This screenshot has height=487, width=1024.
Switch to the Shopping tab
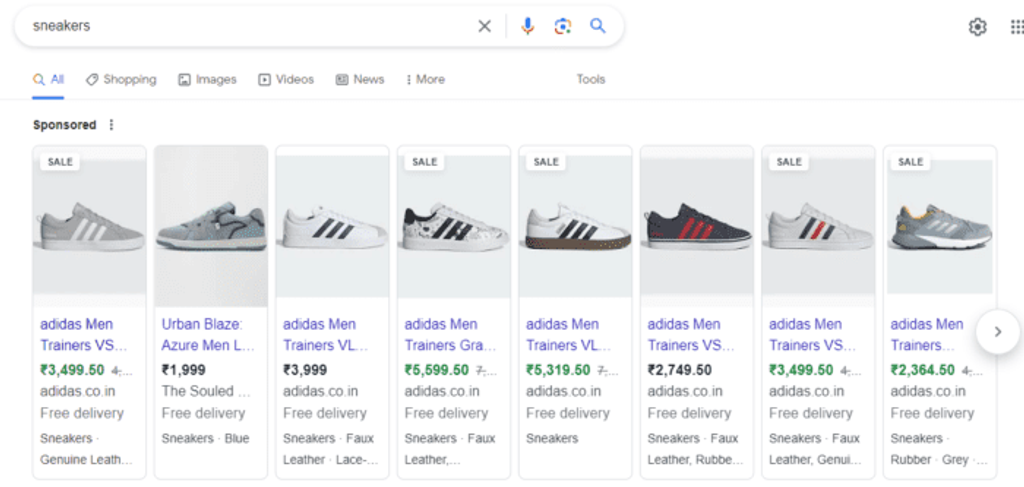[121, 80]
